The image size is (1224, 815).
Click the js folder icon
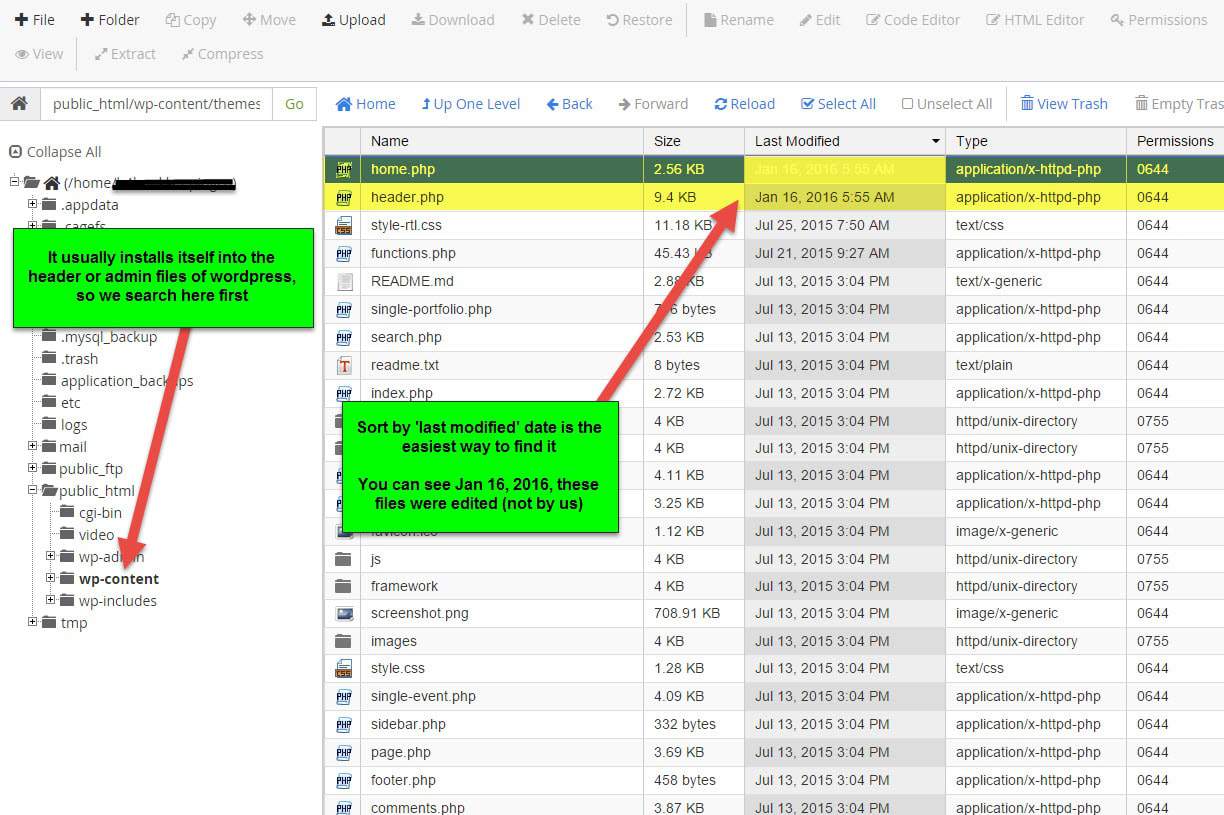(344, 559)
